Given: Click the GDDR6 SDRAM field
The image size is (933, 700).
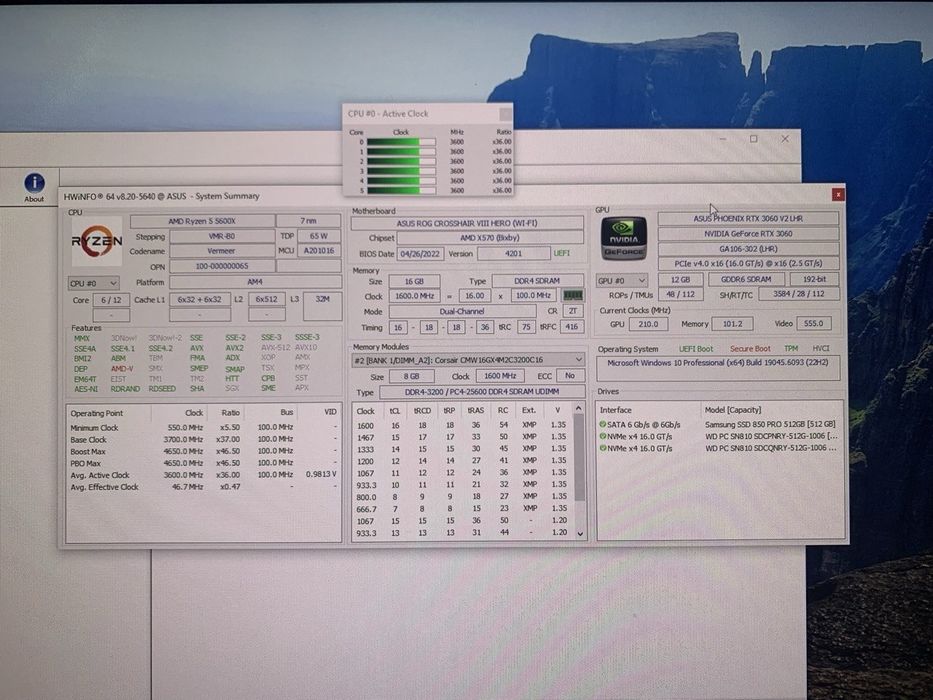Looking at the screenshot, I should (x=746, y=279).
